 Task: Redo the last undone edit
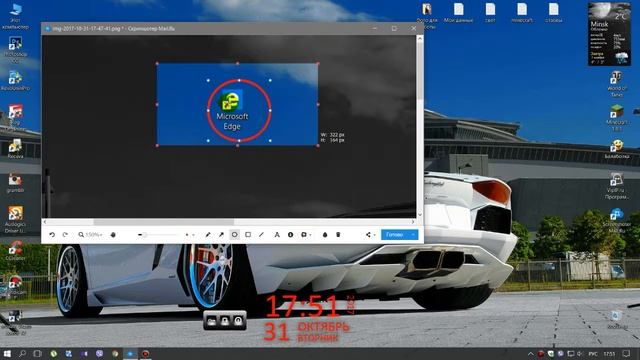click(65, 235)
